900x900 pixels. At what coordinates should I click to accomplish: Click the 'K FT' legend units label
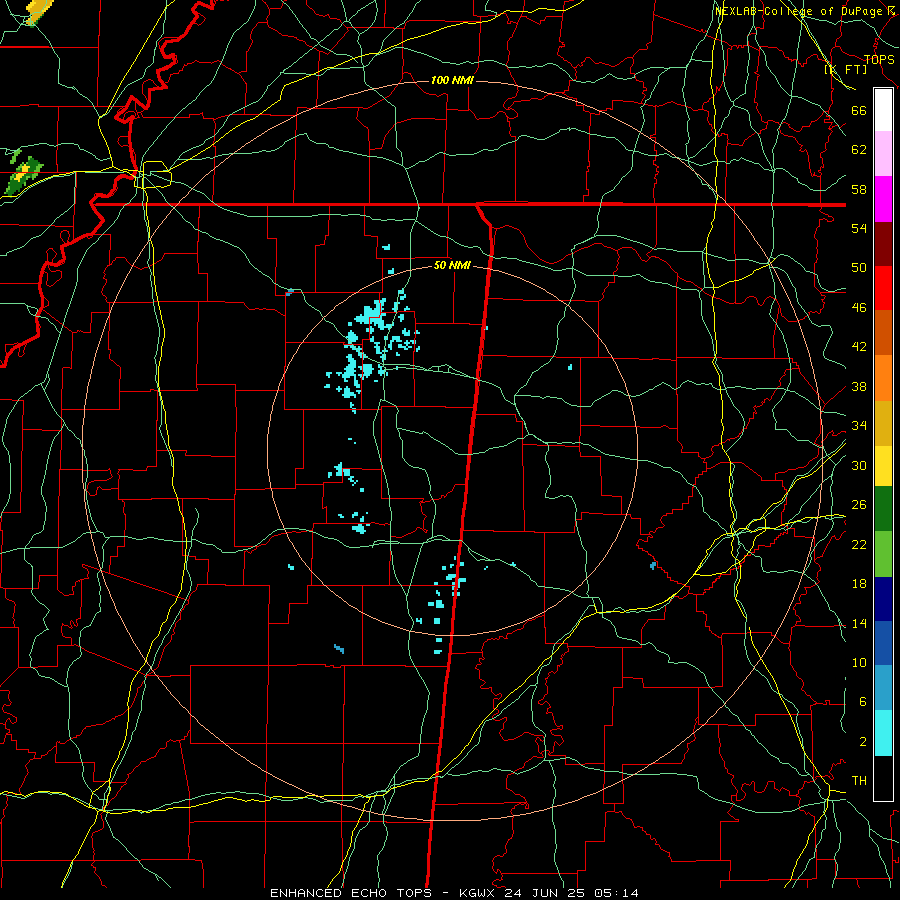[845, 69]
